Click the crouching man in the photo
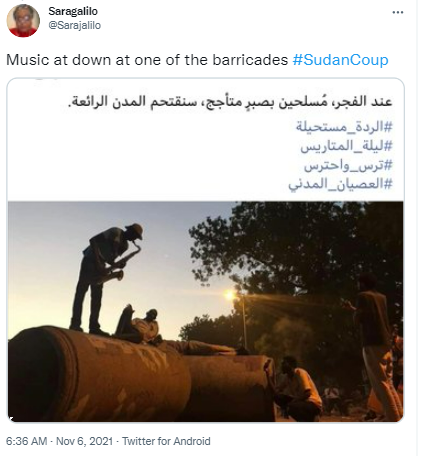The image size is (423, 456). pyautogui.click(x=294, y=388)
